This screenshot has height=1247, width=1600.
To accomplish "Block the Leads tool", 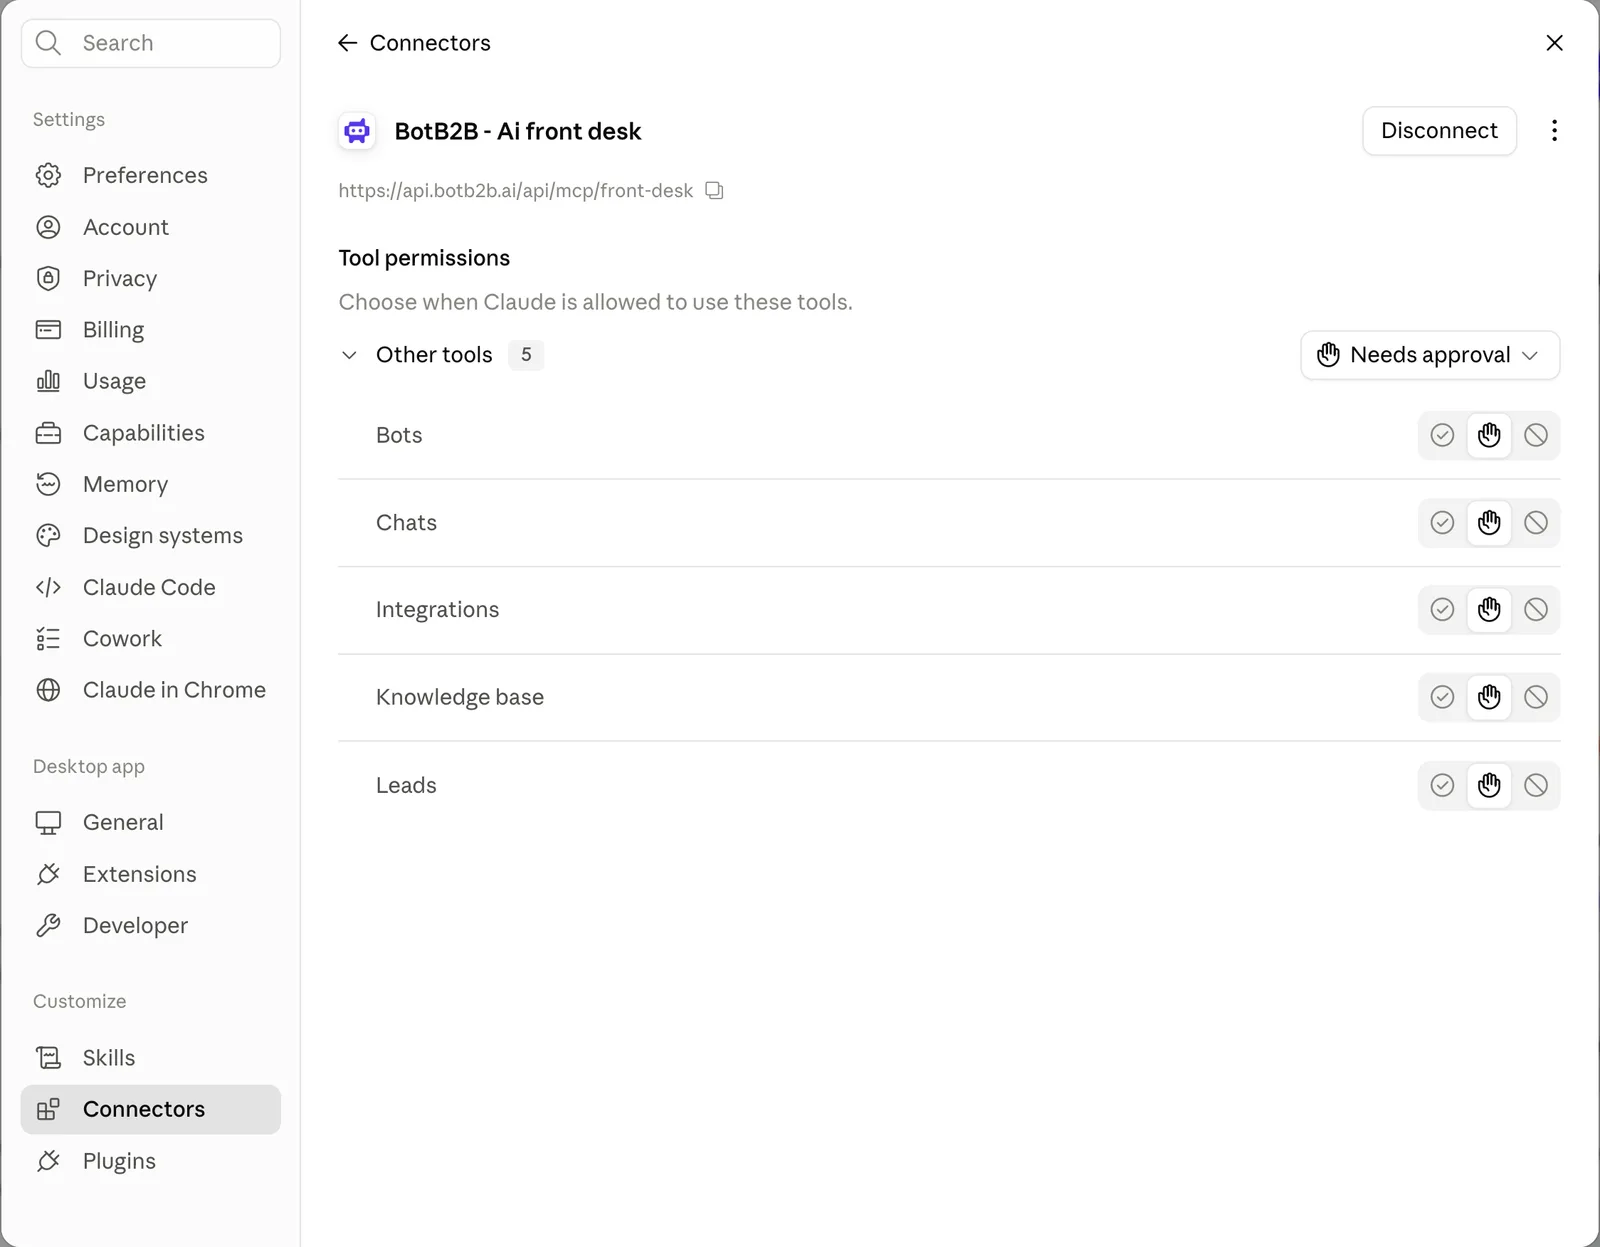I will click(1536, 785).
